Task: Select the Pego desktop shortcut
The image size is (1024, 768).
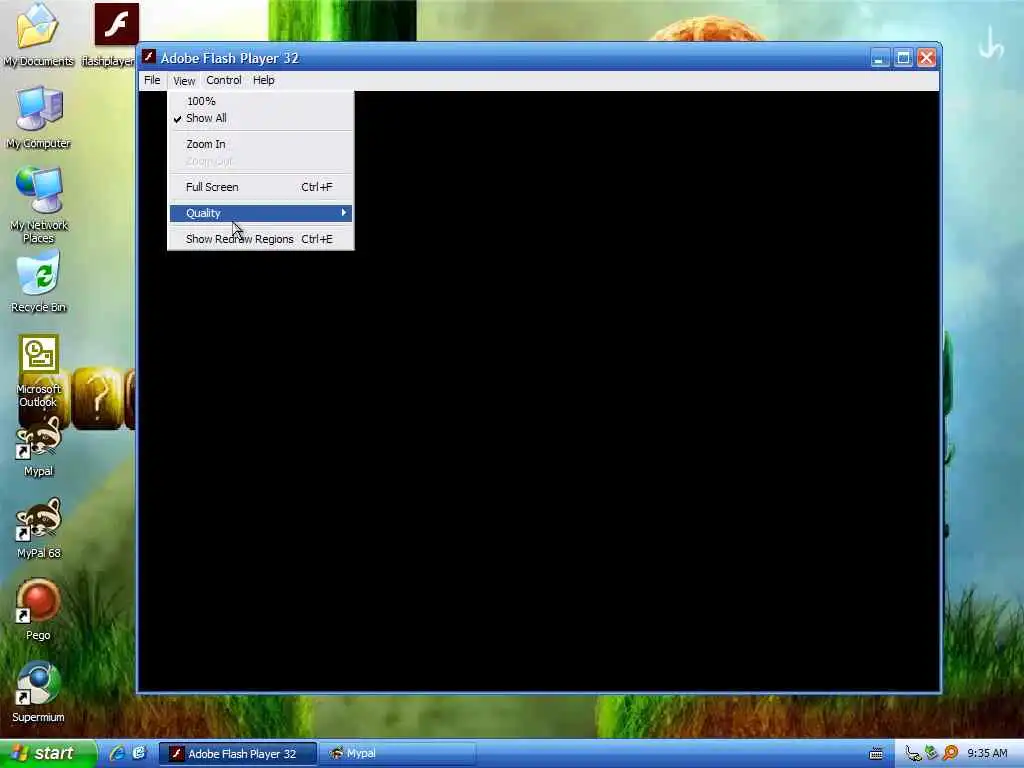Action: (x=38, y=610)
